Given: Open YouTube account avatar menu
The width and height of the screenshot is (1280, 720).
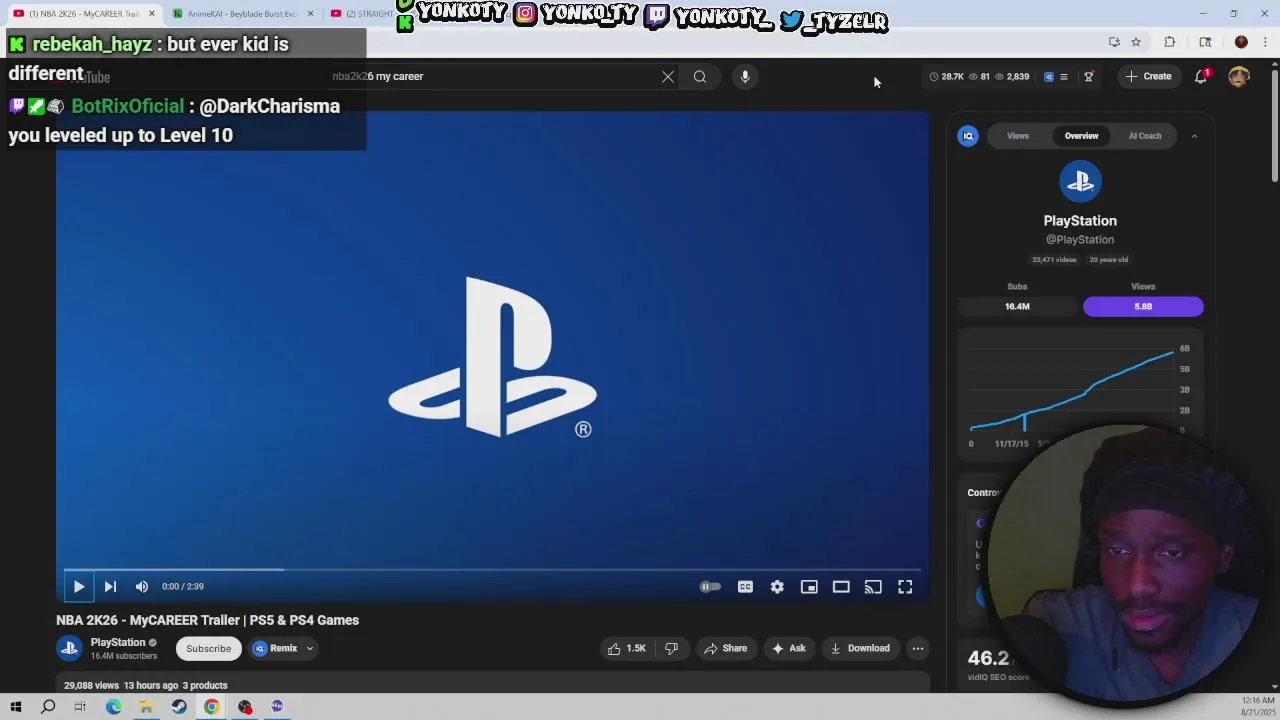Looking at the screenshot, I should pyautogui.click(x=1239, y=76).
